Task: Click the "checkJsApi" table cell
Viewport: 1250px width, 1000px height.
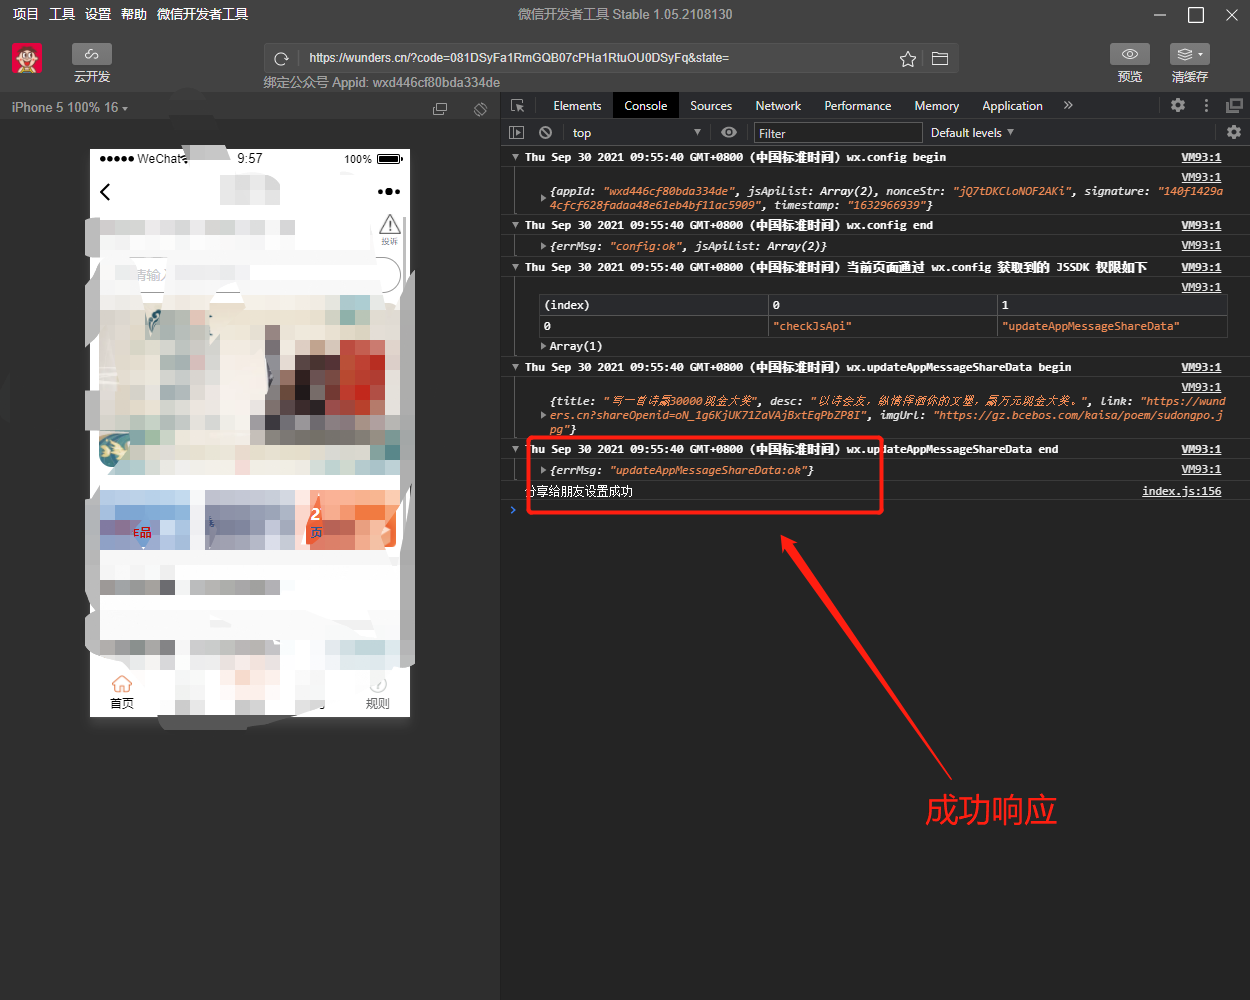Action: (x=882, y=326)
